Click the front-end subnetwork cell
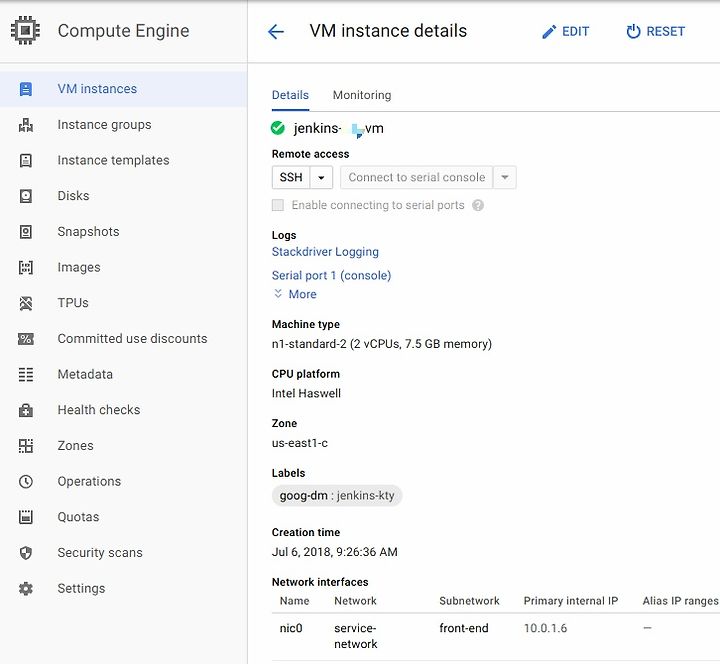This screenshot has height=664, width=720. point(464,628)
